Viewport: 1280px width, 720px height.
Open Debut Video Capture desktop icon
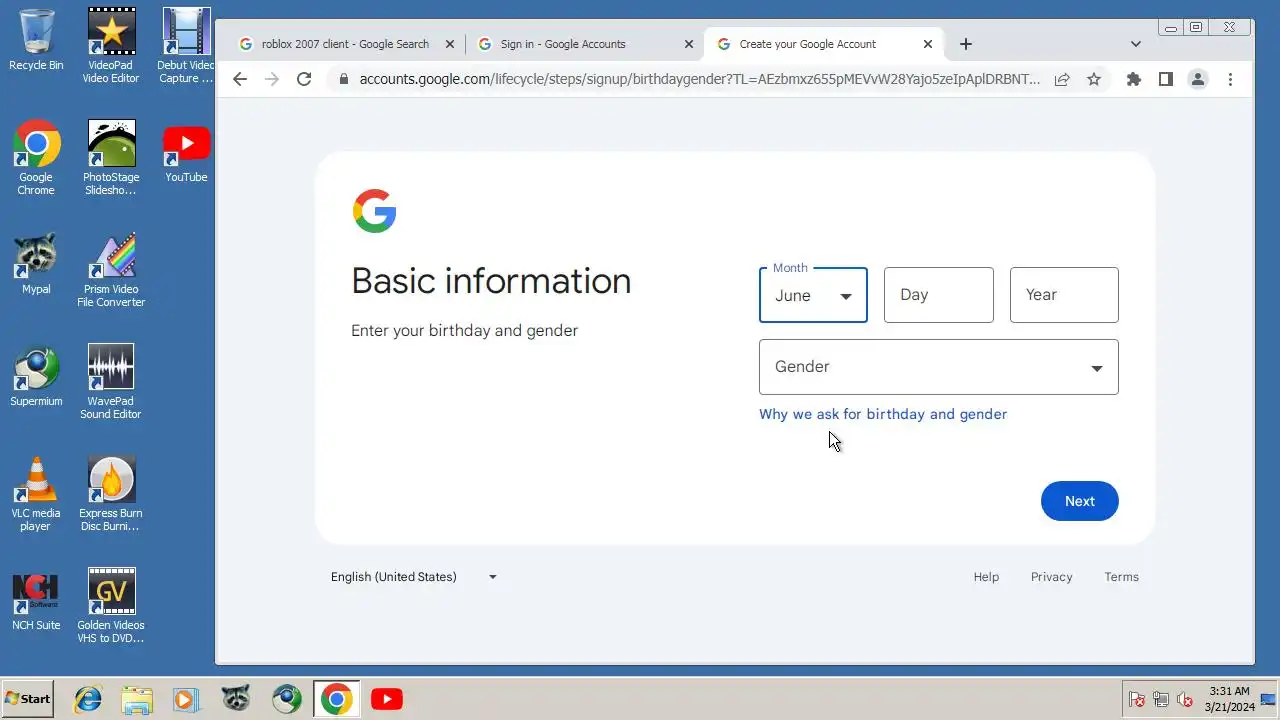(186, 46)
